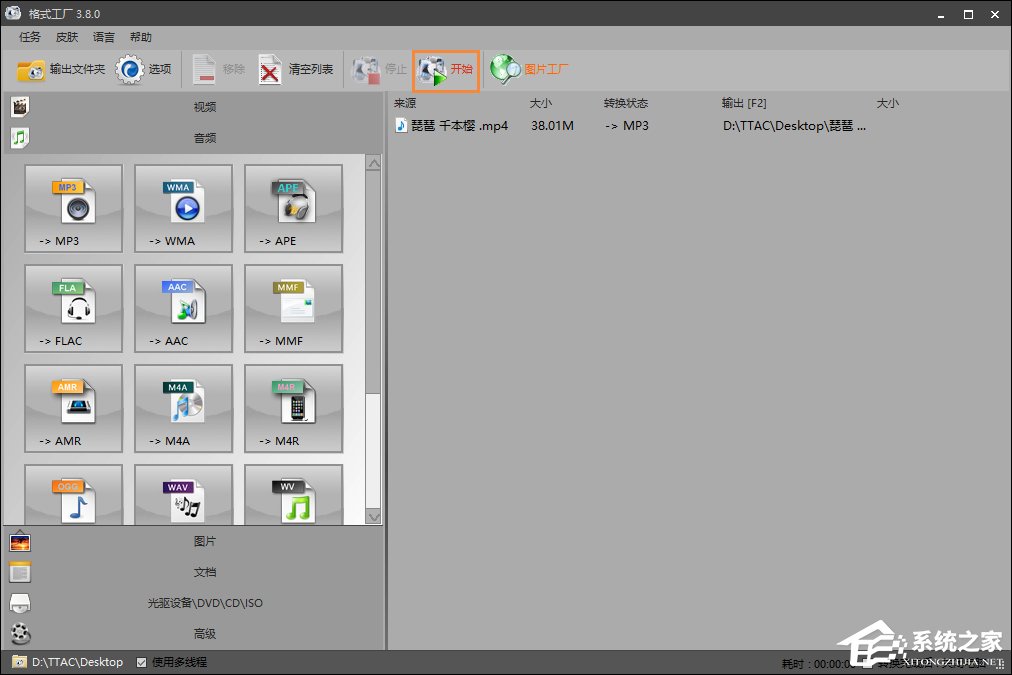Open the 光驱设备\DVD\CD\ISO section
The image size is (1012, 675).
(x=204, y=603)
